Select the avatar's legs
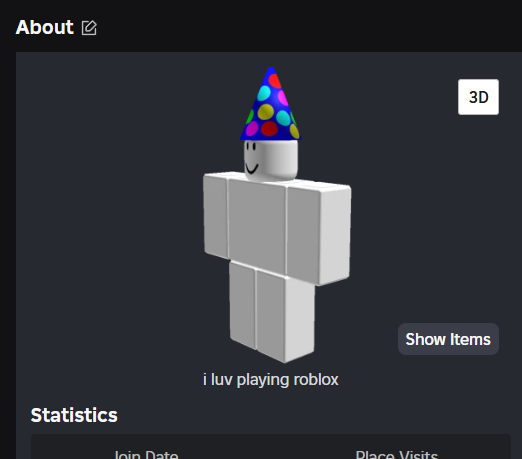This screenshot has height=459, width=522. click(272, 312)
